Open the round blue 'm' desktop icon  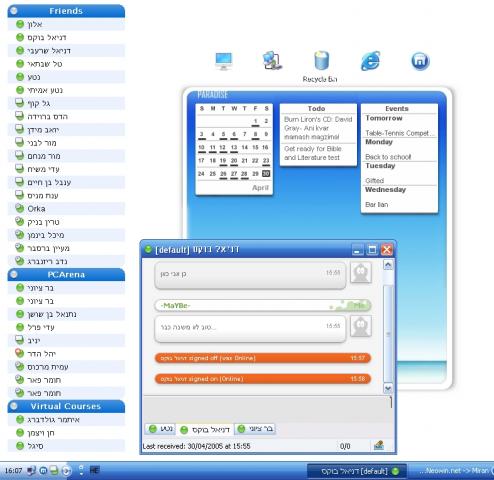coord(420,61)
